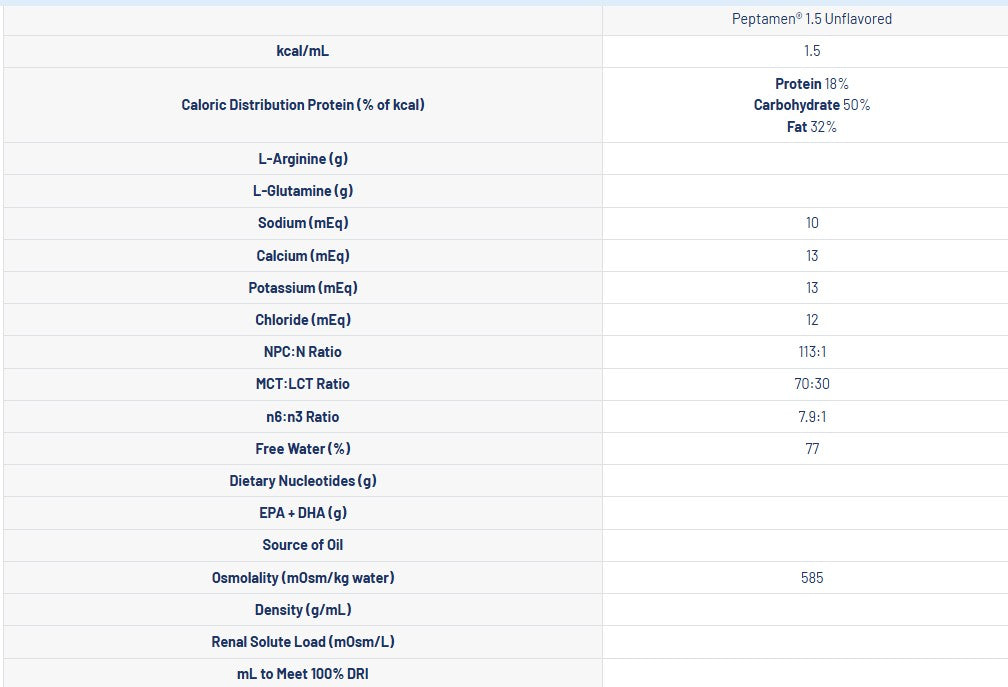Select the Osmolality value 585

click(x=811, y=578)
